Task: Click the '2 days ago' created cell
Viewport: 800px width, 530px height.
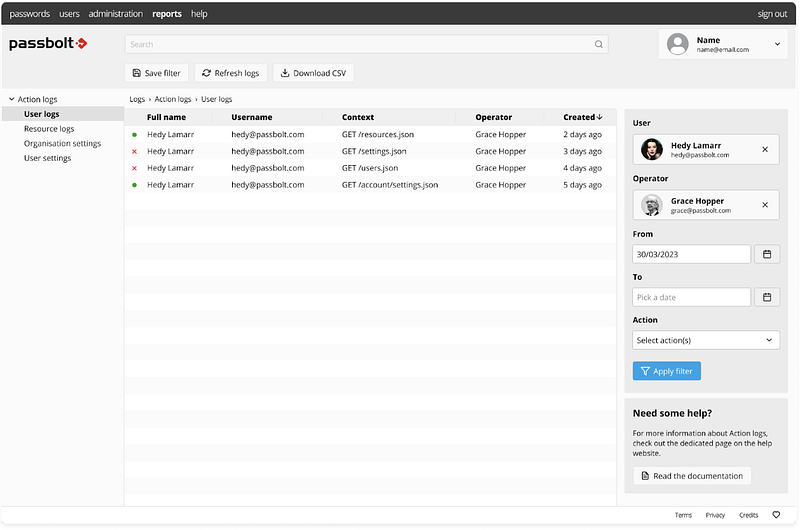Action: click(x=582, y=135)
